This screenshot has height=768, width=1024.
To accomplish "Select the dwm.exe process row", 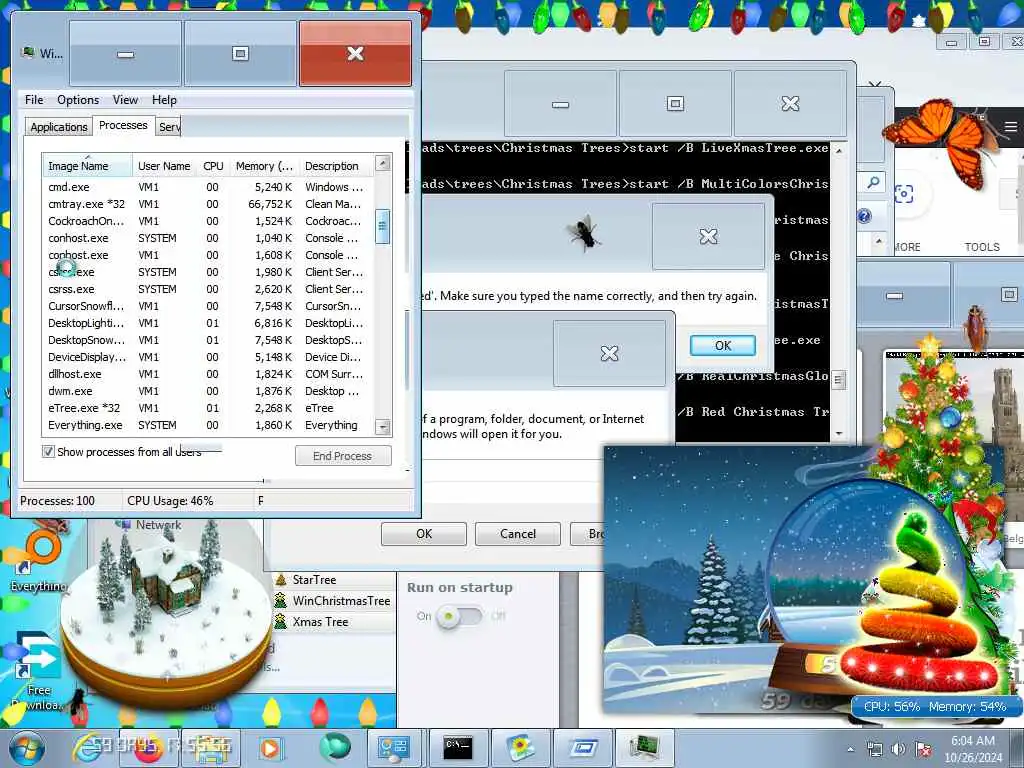I will (x=208, y=391).
